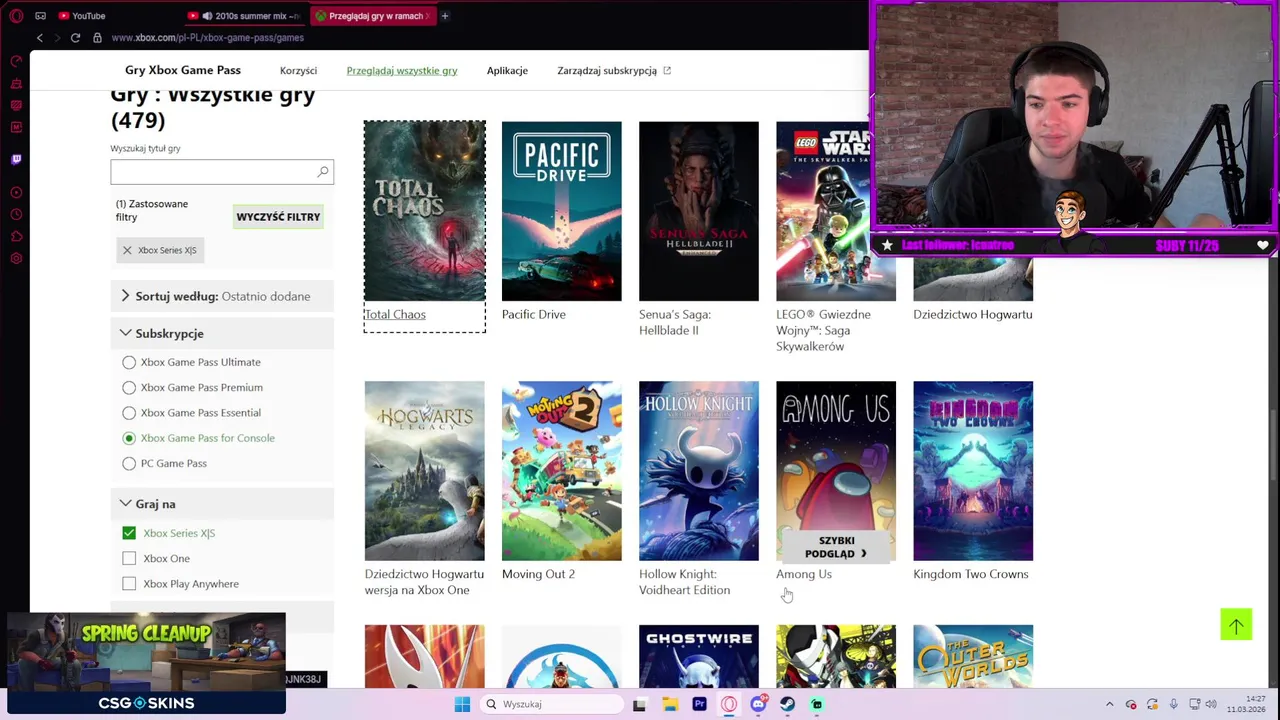Check Xbox Play Anywhere checkbox
This screenshot has width=1280, height=720.
click(x=129, y=584)
